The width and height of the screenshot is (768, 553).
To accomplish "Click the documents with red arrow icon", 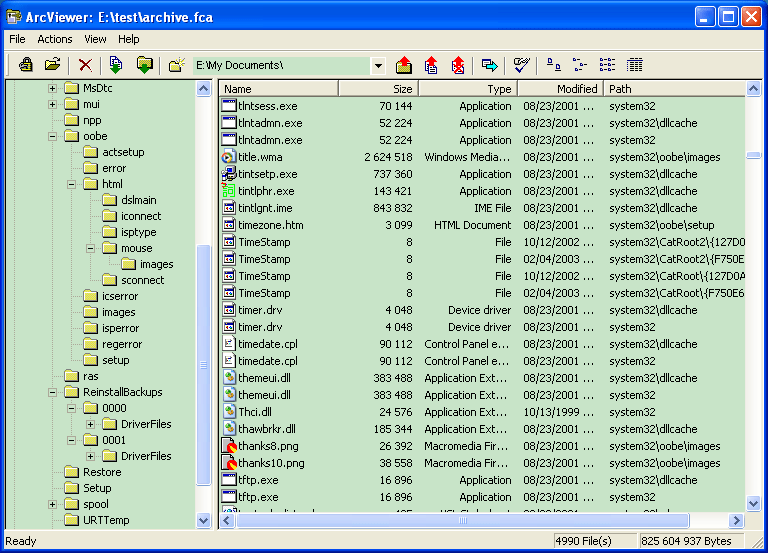I will 431,65.
